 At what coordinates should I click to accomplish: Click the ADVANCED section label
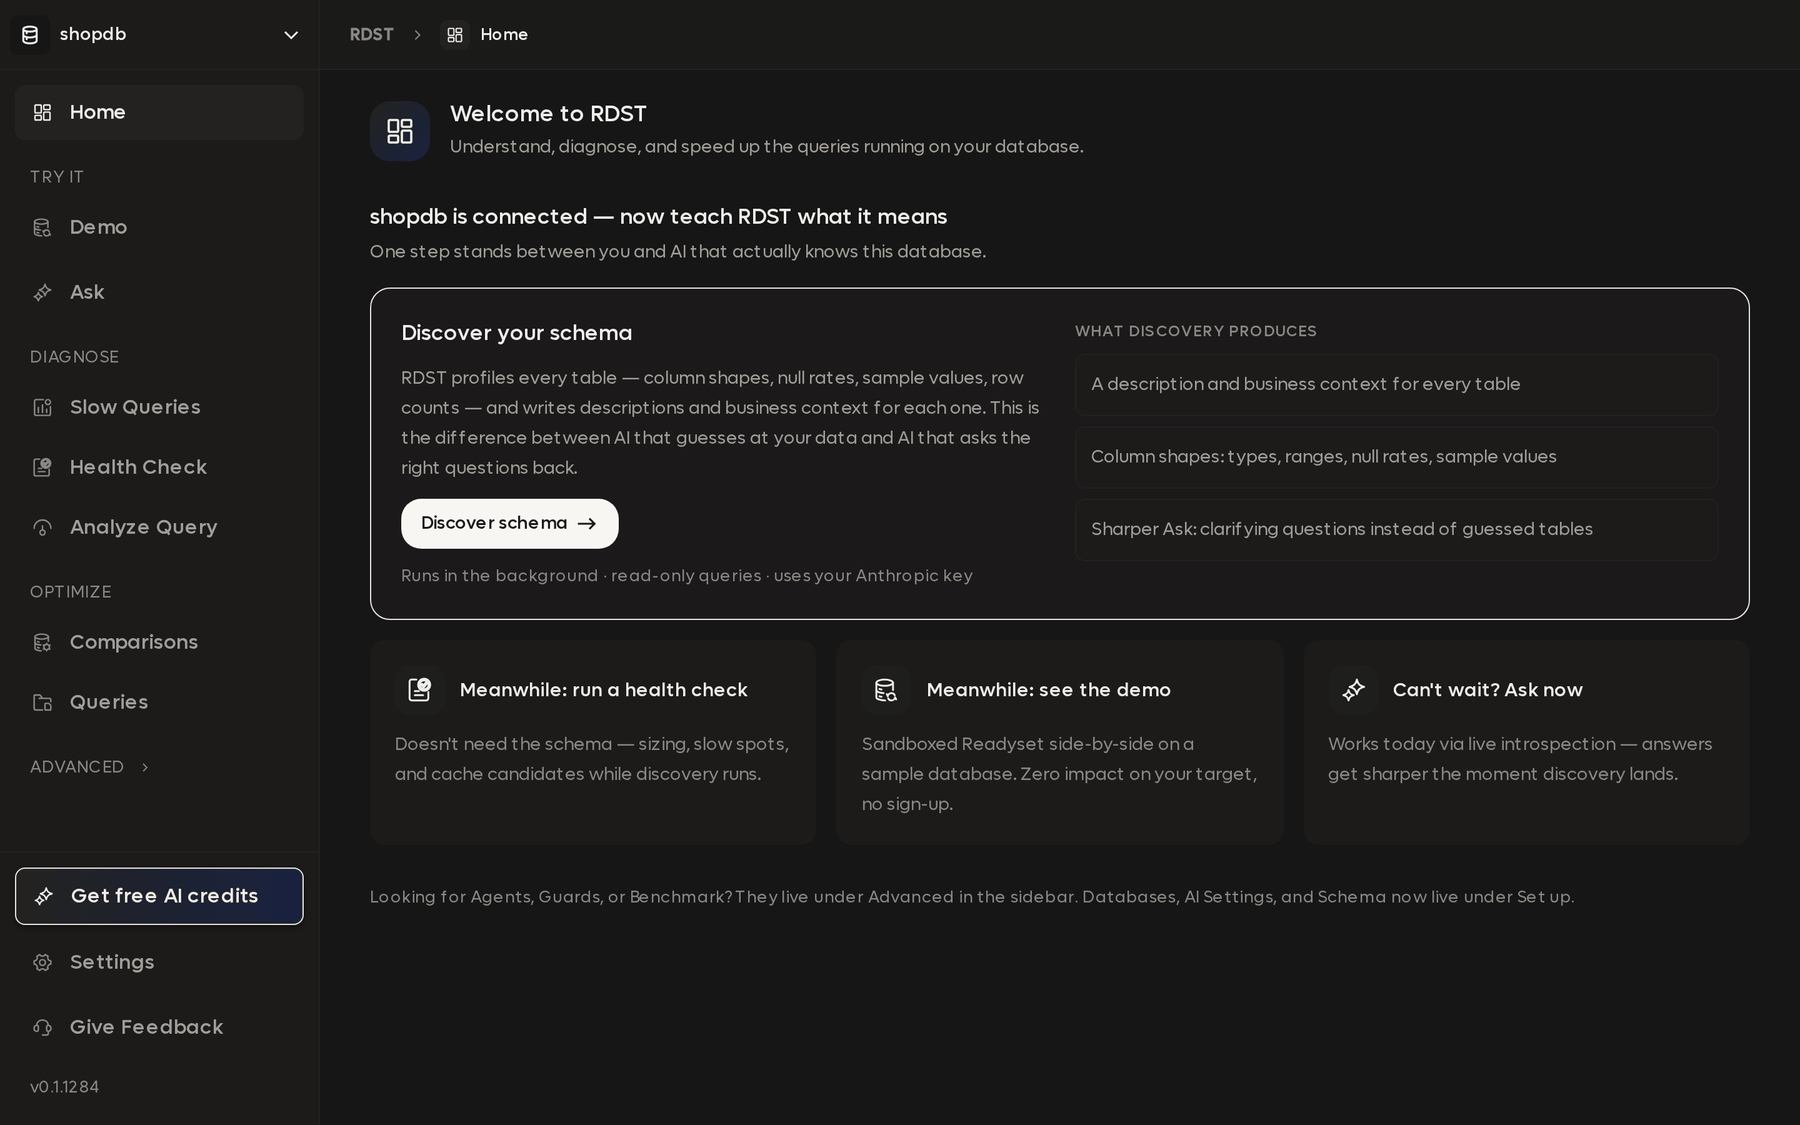click(x=77, y=767)
